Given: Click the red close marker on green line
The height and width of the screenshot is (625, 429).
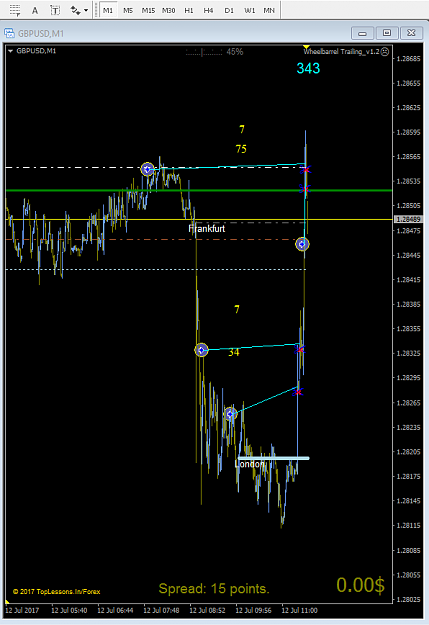Looking at the screenshot, I should [305, 188].
